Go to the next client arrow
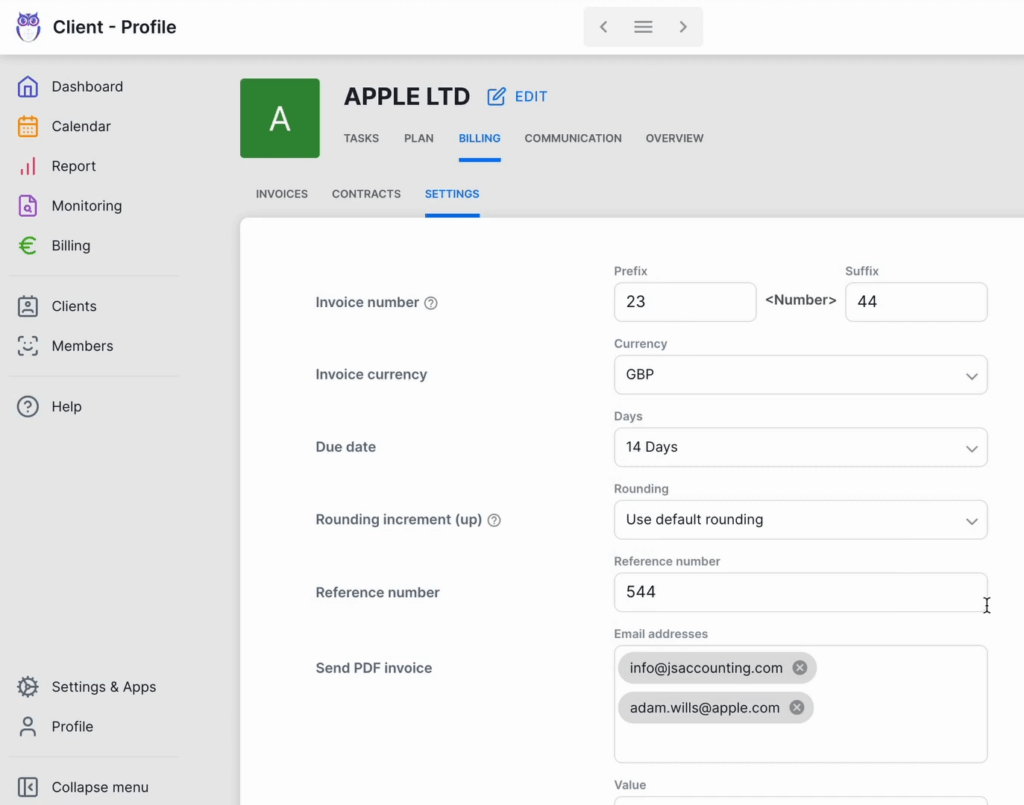 [x=683, y=27]
